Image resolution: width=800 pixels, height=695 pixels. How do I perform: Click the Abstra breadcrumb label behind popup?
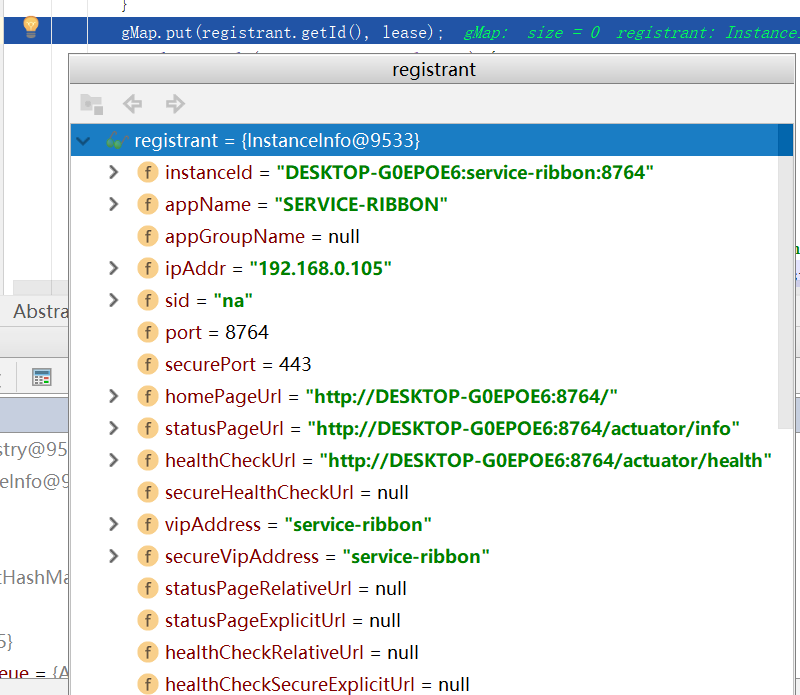[41, 311]
